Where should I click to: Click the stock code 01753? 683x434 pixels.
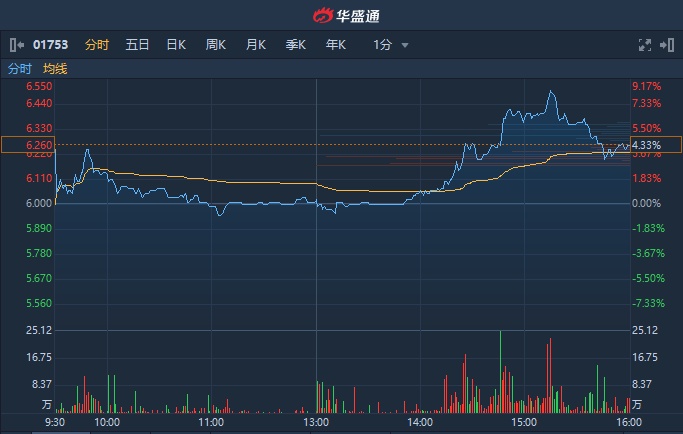51,45
